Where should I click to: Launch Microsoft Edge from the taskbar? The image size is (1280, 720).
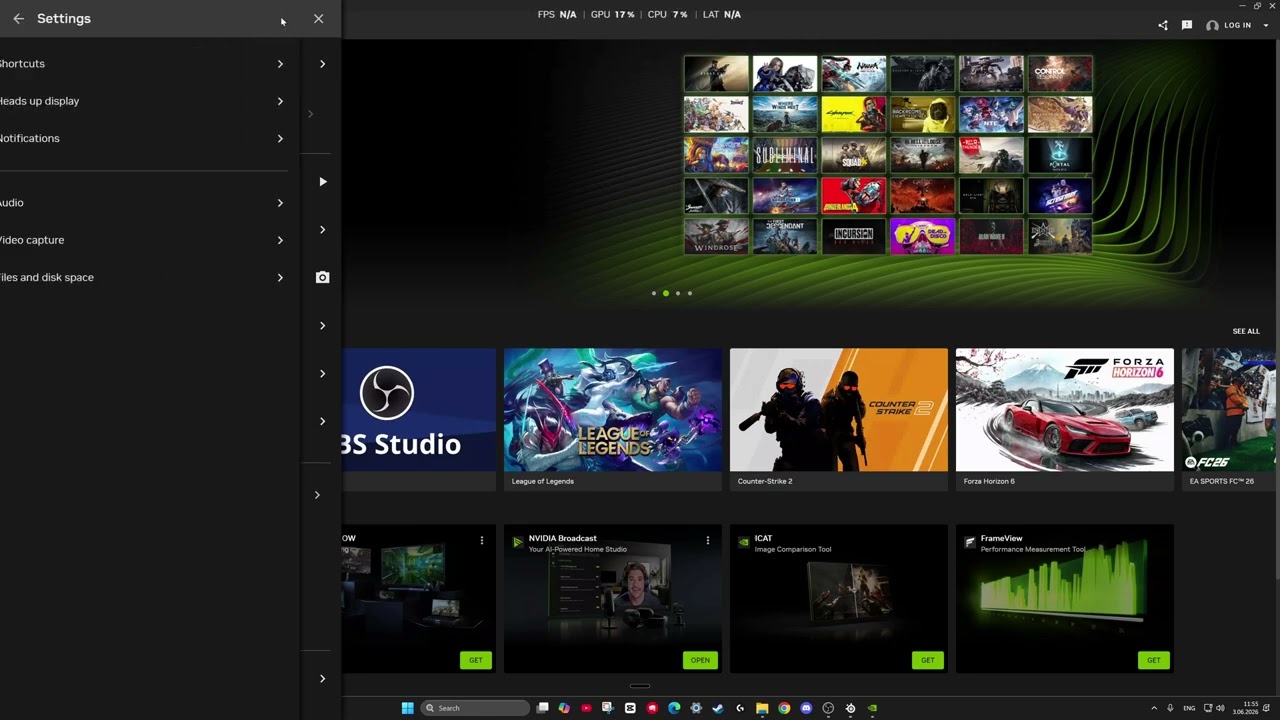674,708
